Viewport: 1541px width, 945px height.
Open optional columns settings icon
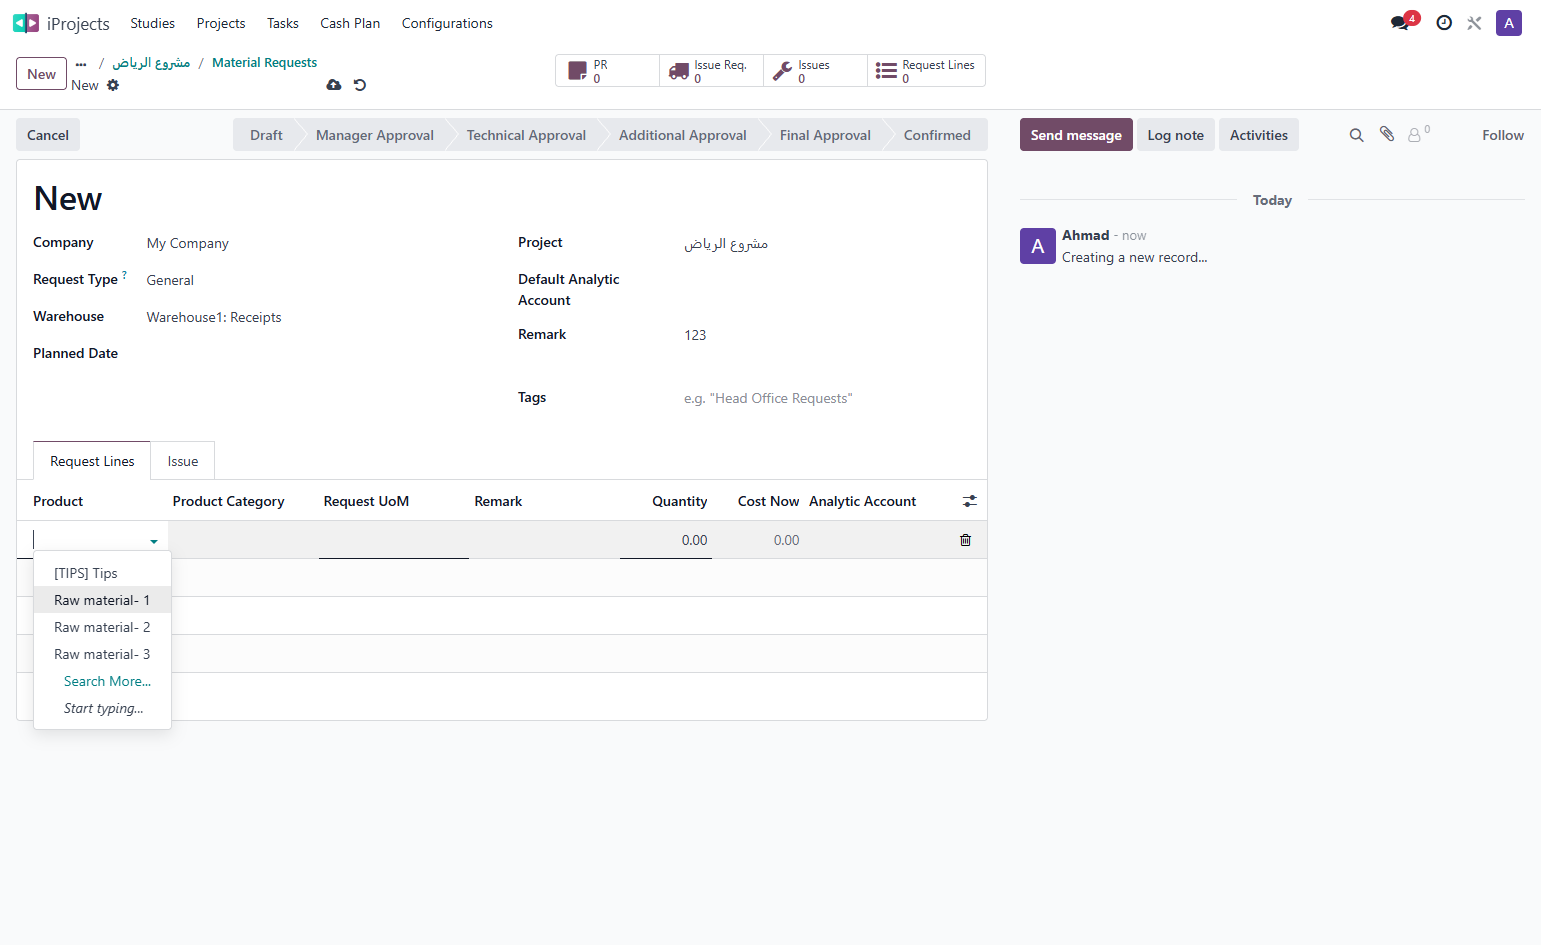coord(969,501)
